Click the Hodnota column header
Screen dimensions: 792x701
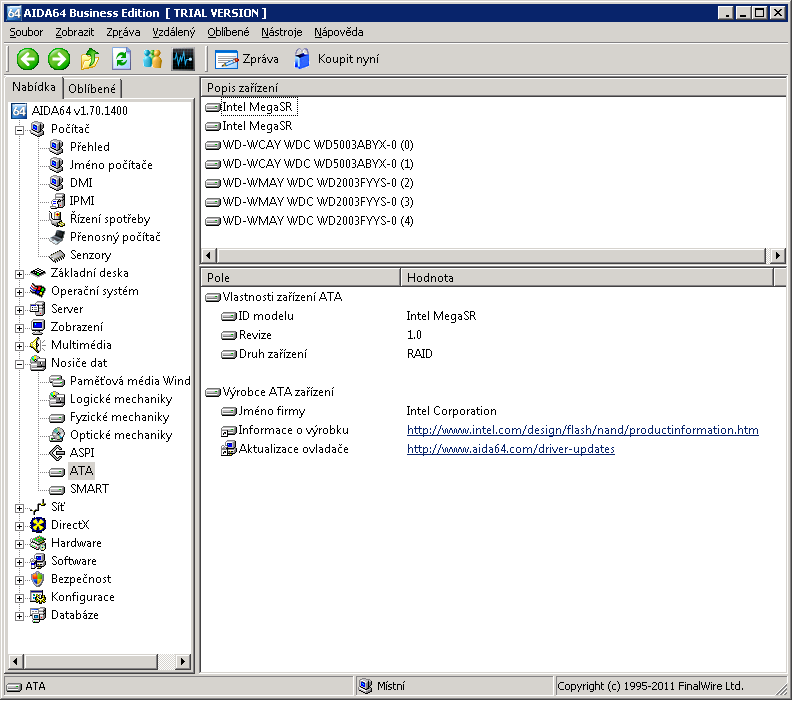[587, 278]
